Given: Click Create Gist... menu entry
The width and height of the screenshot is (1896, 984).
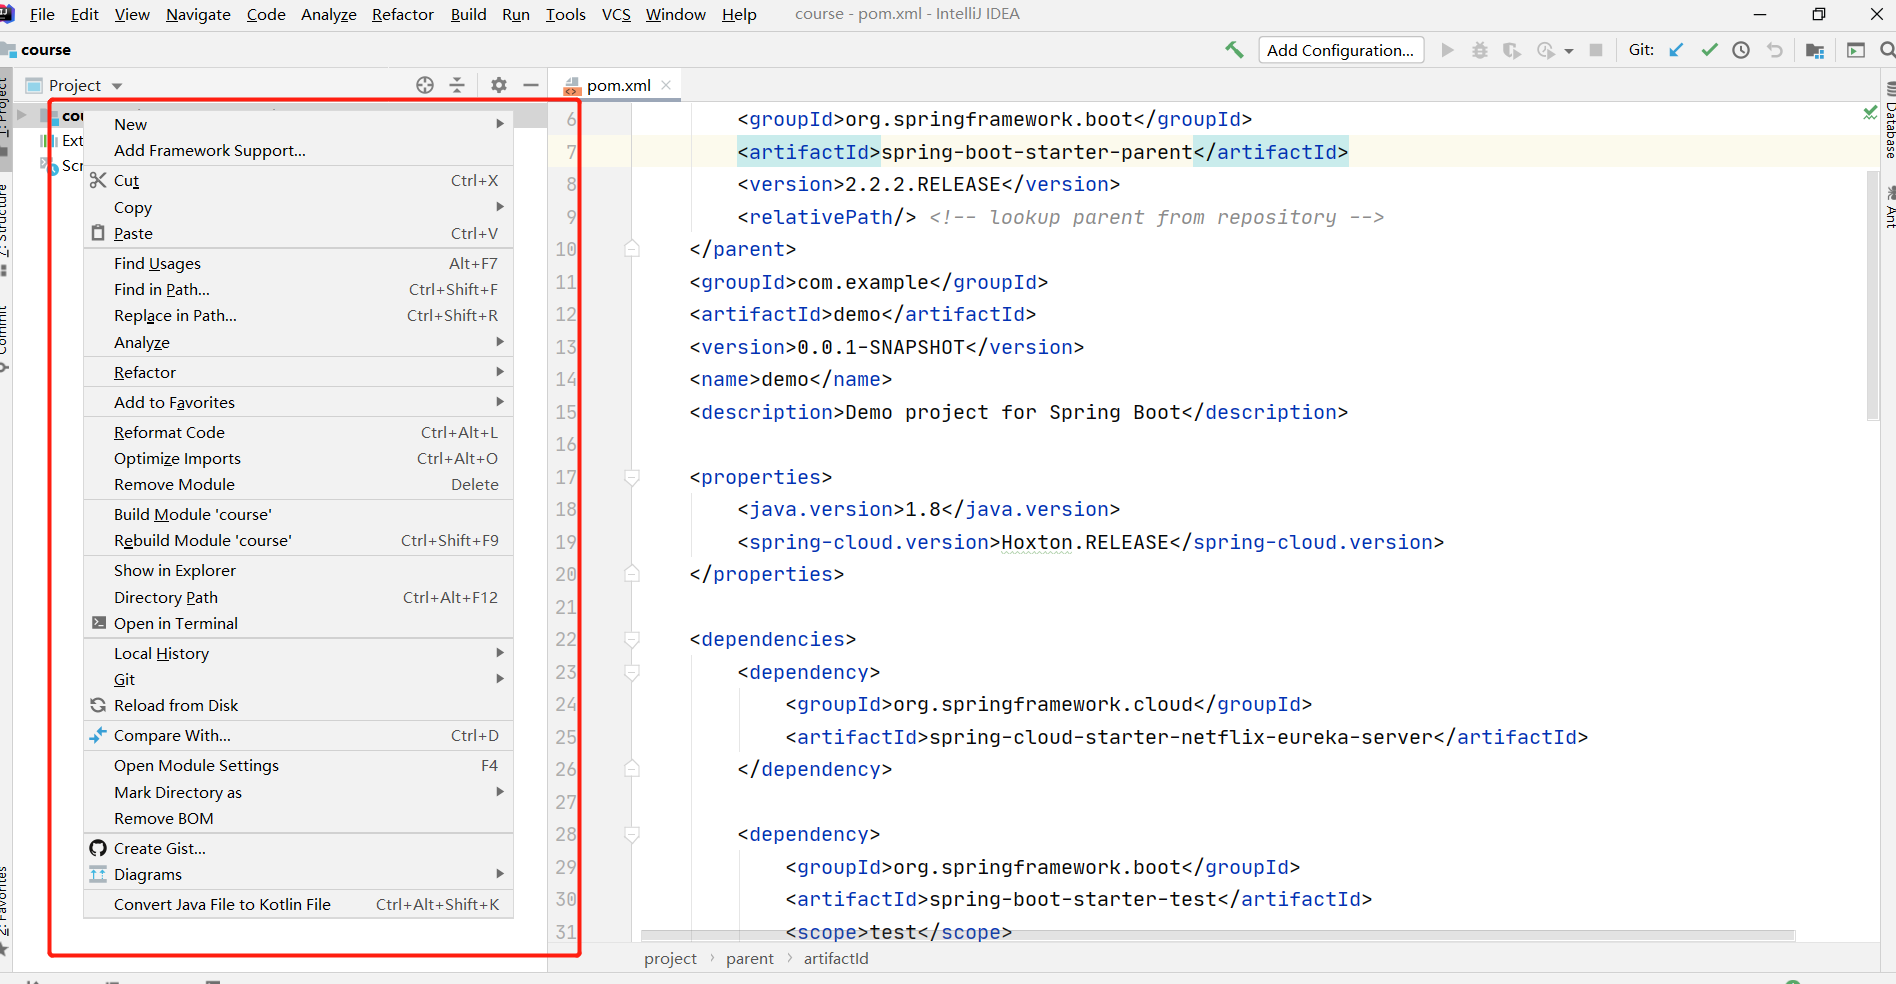Looking at the screenshot, I should coord(298,849).
